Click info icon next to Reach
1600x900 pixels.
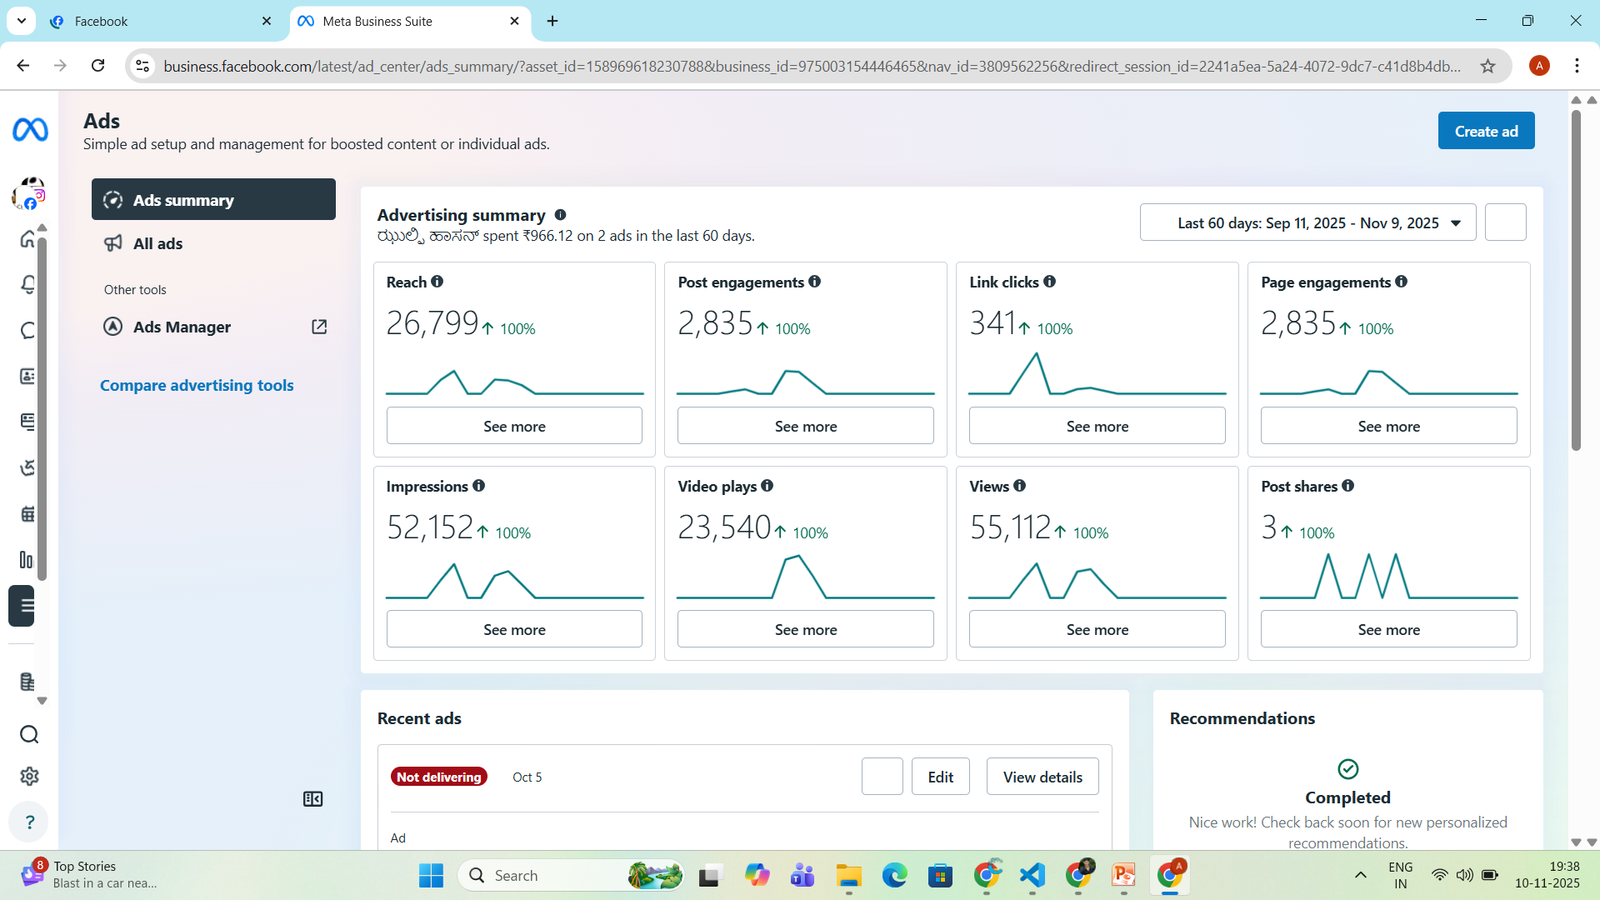point(437,282)
